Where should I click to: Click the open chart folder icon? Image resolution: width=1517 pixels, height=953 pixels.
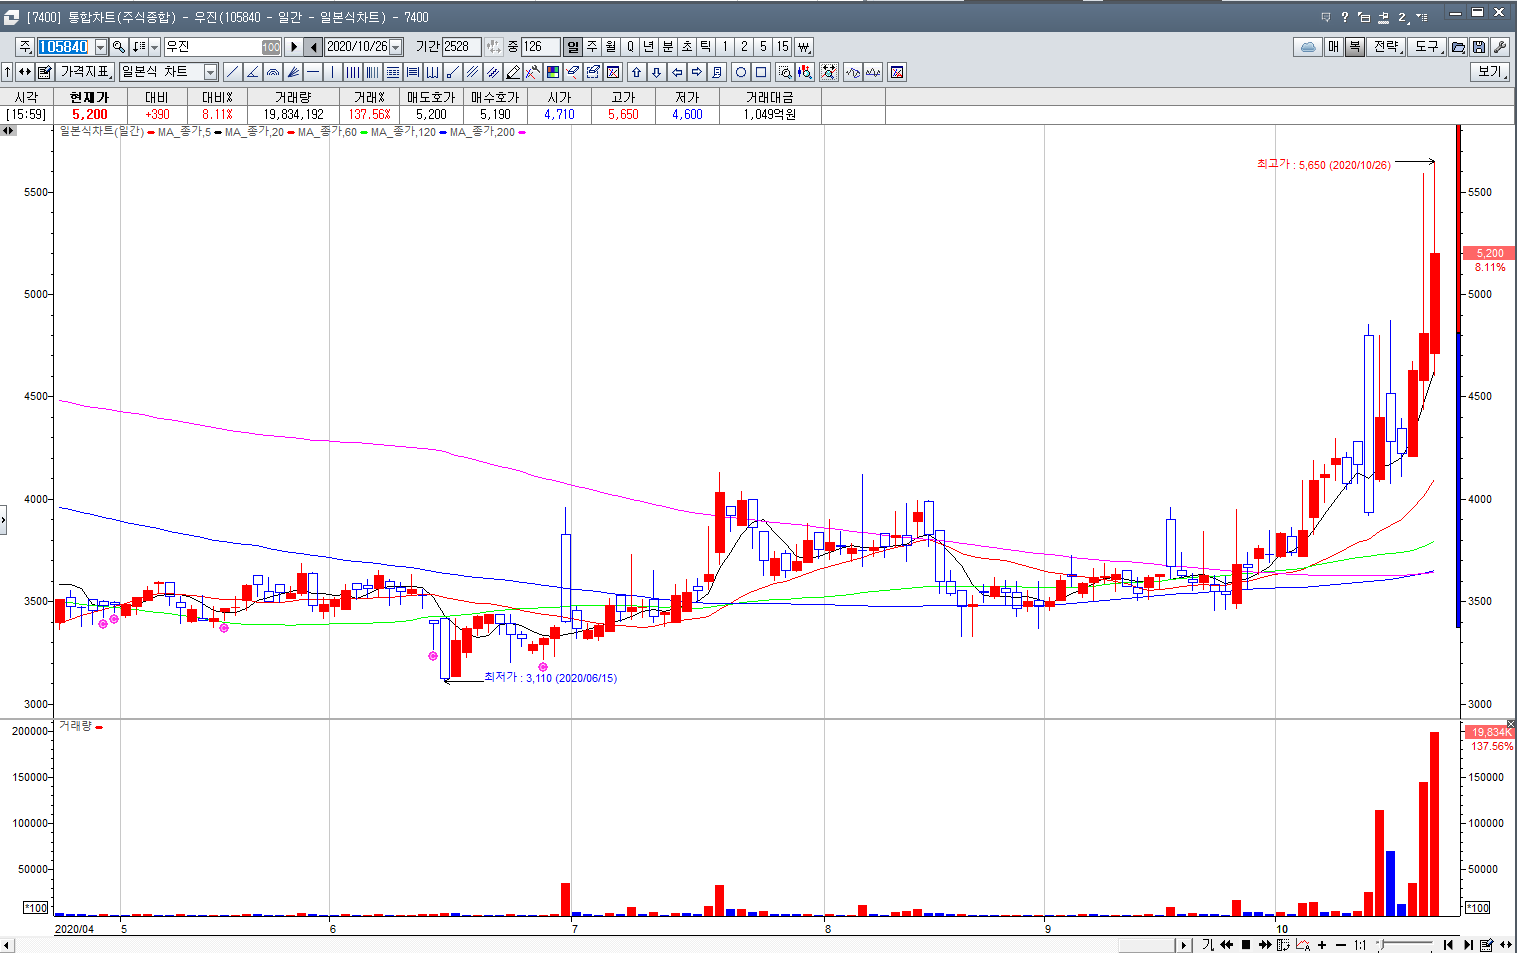tap(1458, 47)
